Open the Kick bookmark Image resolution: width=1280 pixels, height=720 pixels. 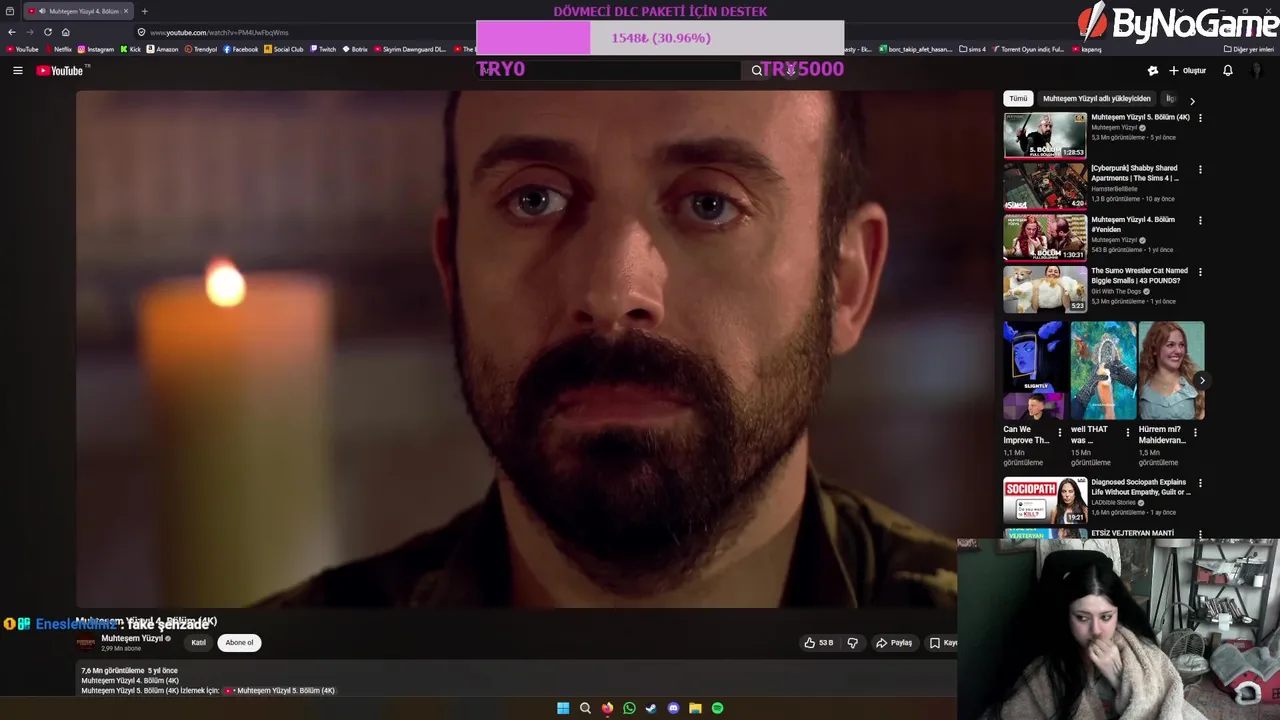pyautogui.click(x=131, y=49)
